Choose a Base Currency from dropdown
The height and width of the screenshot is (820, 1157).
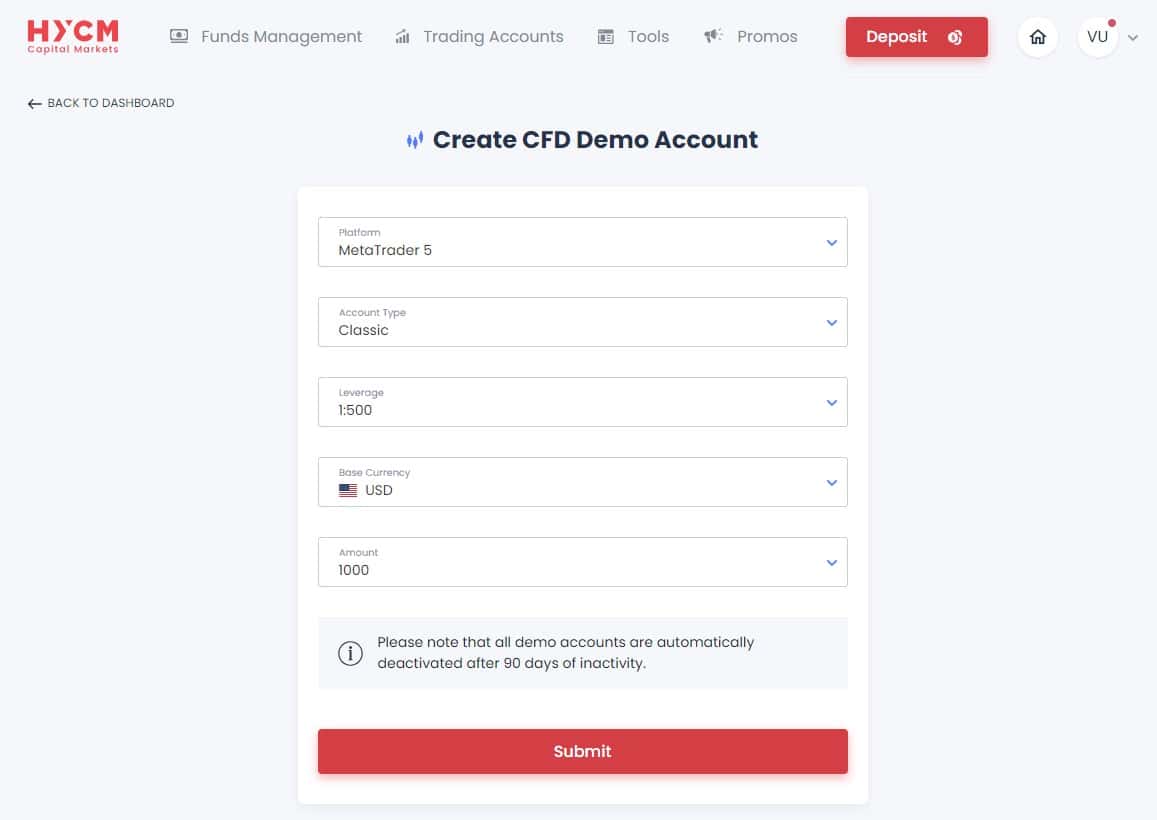(582, 482)
